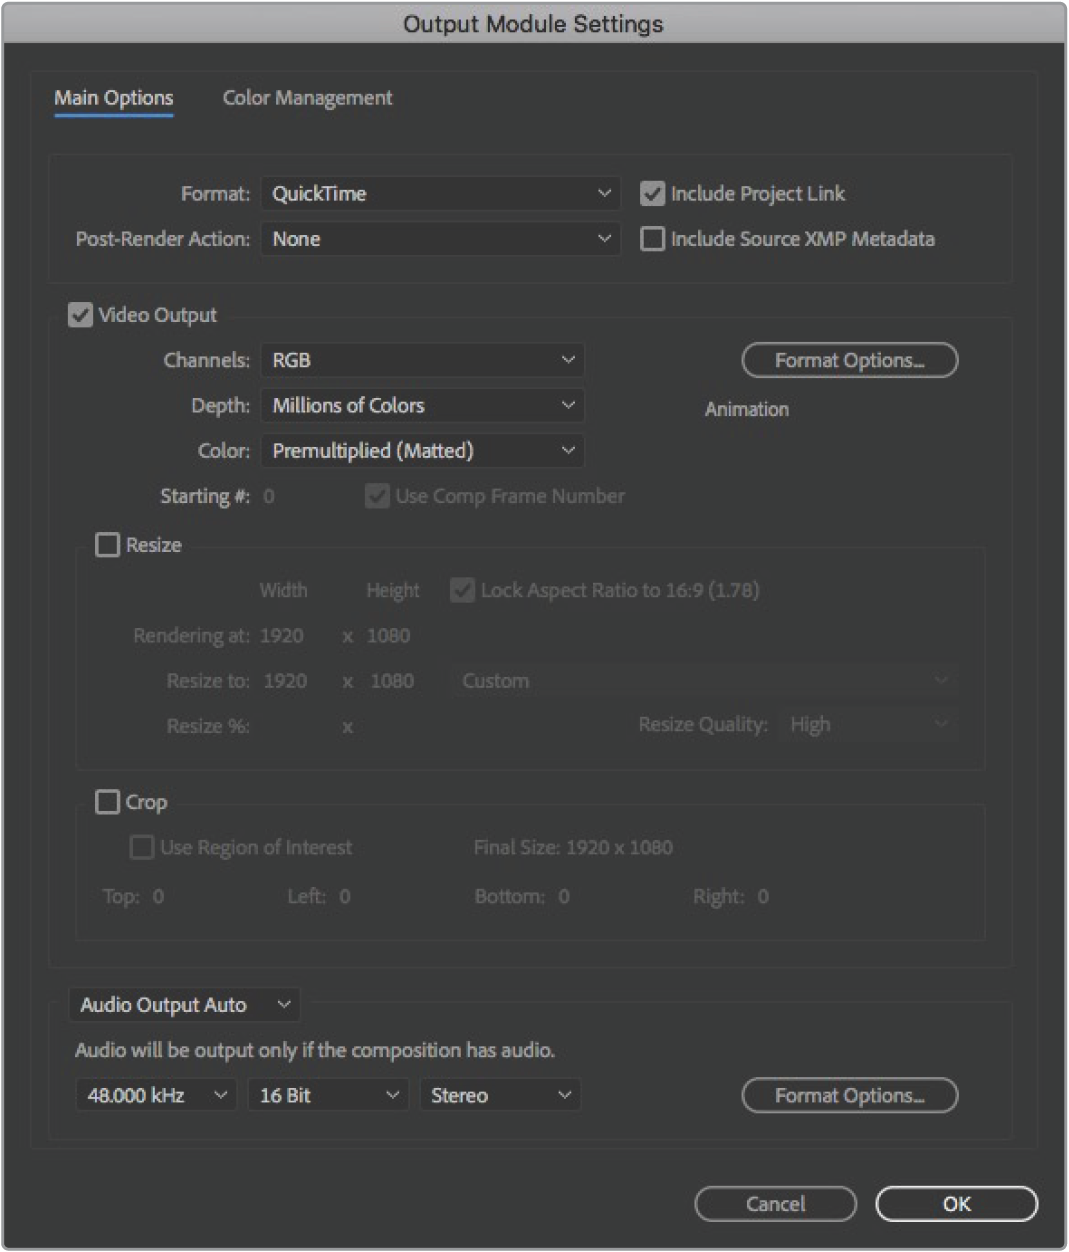Image resolution: width=1069 pixels, height=1252 pixels.
Task: Toggle the Video Output checkbox
Action: (81, 315)
